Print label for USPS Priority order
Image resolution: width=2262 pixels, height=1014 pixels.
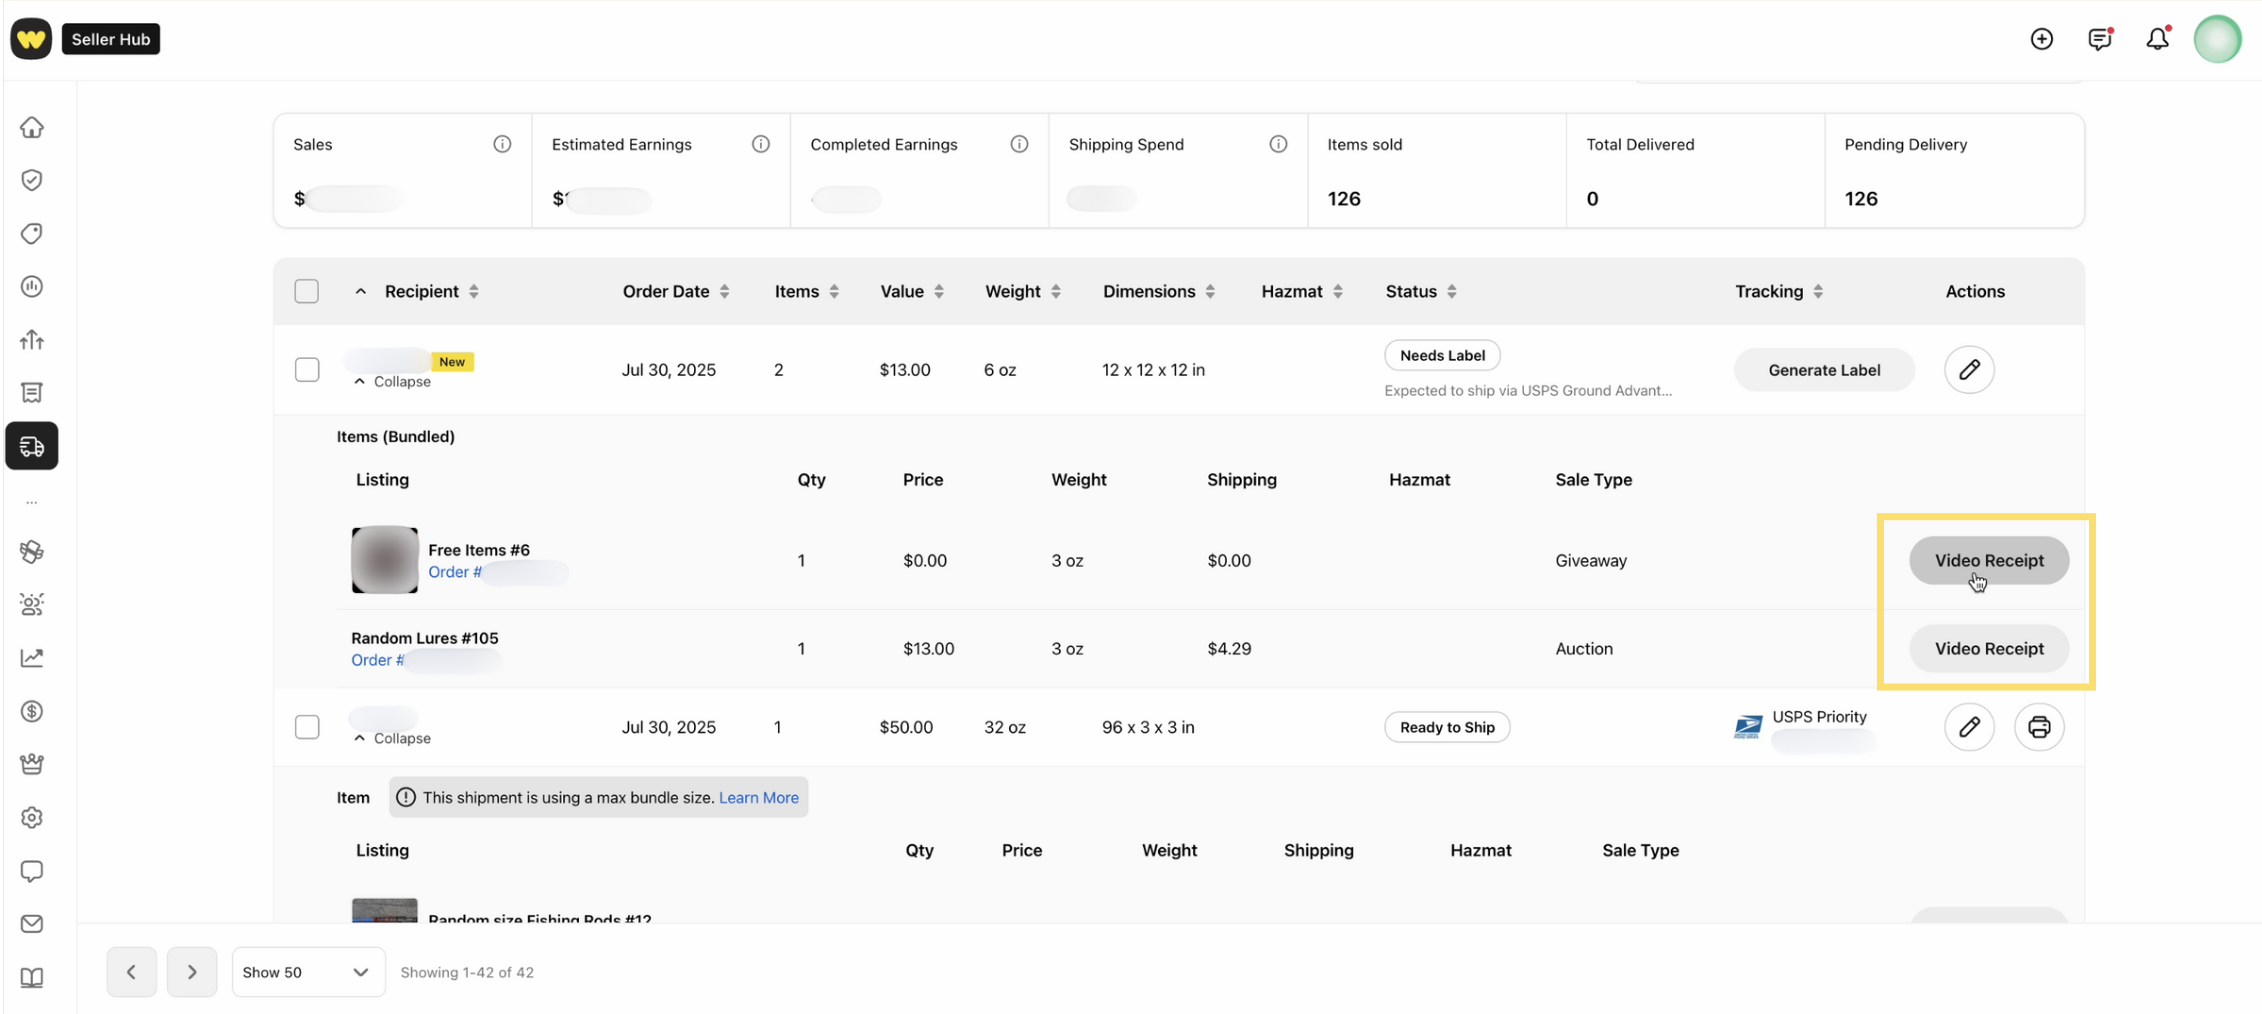(x=2038, y=727)
